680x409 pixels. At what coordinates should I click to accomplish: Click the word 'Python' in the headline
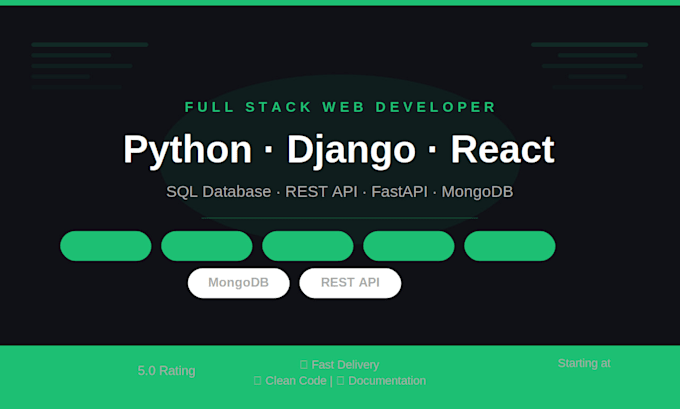(187, 150)
